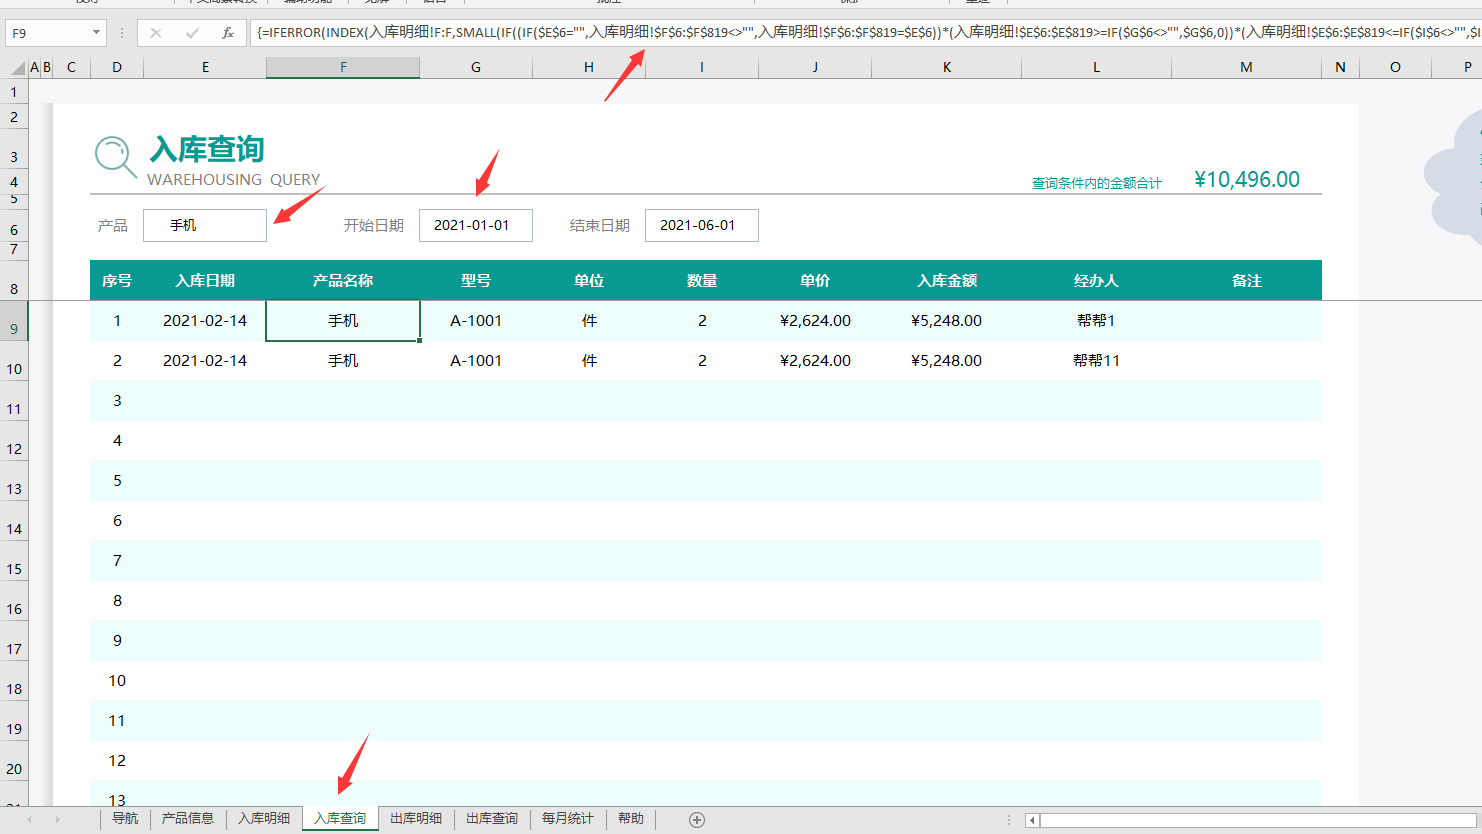Select the 产品 field containing 手机
1482x834 pixels.
tap(205, 225)
